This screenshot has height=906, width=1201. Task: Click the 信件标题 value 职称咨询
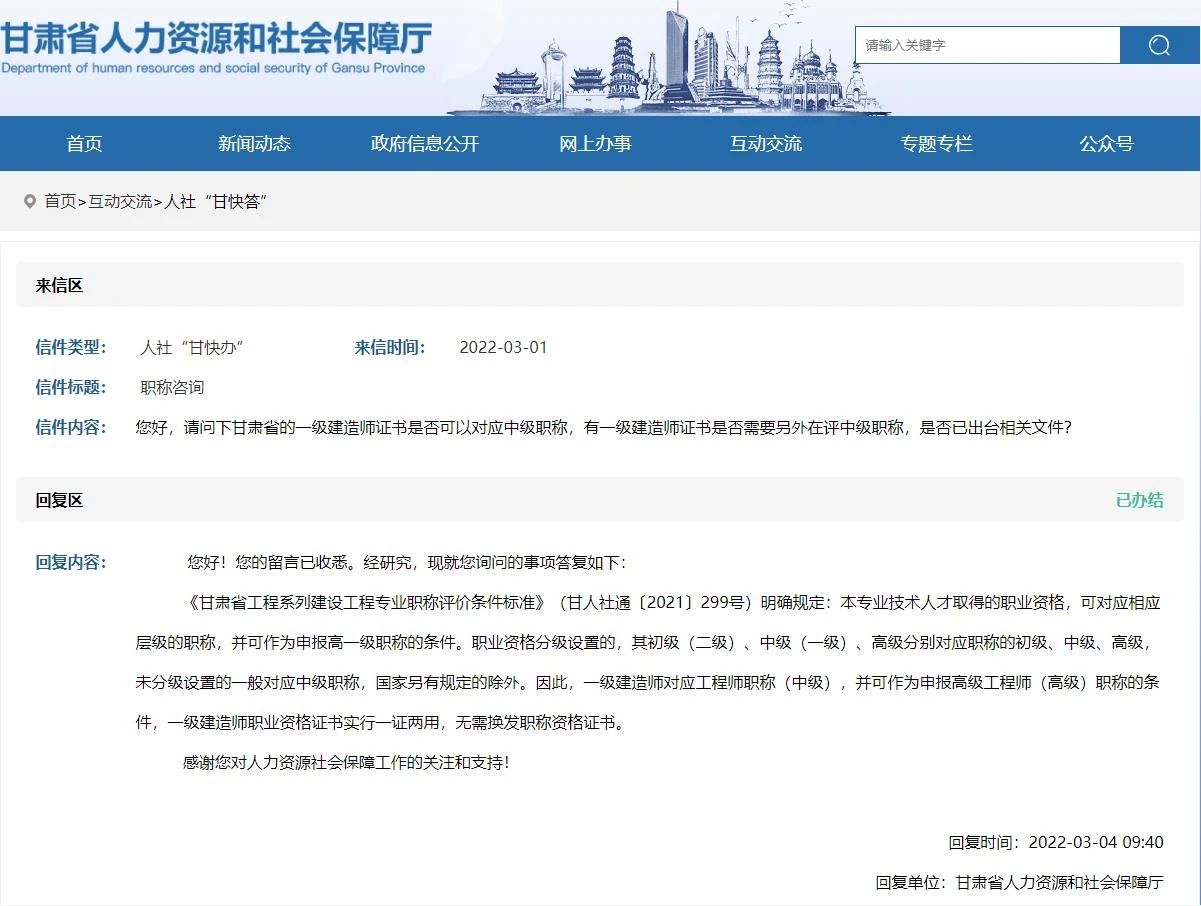point(172,387)
